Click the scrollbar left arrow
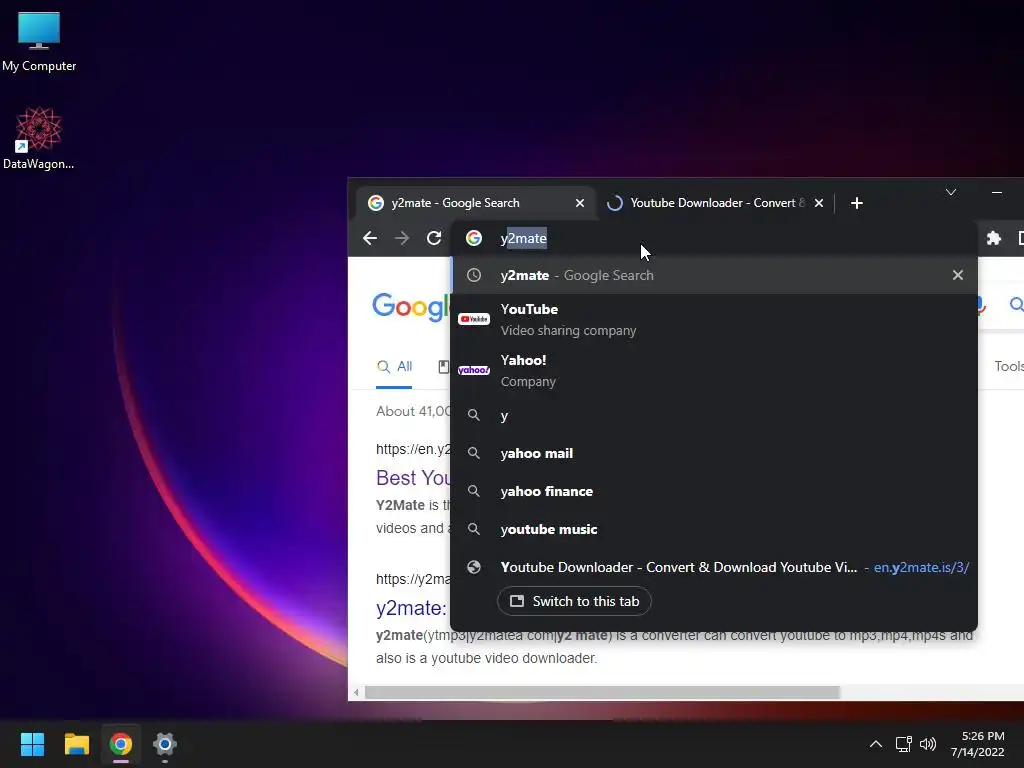 (356, 692)
